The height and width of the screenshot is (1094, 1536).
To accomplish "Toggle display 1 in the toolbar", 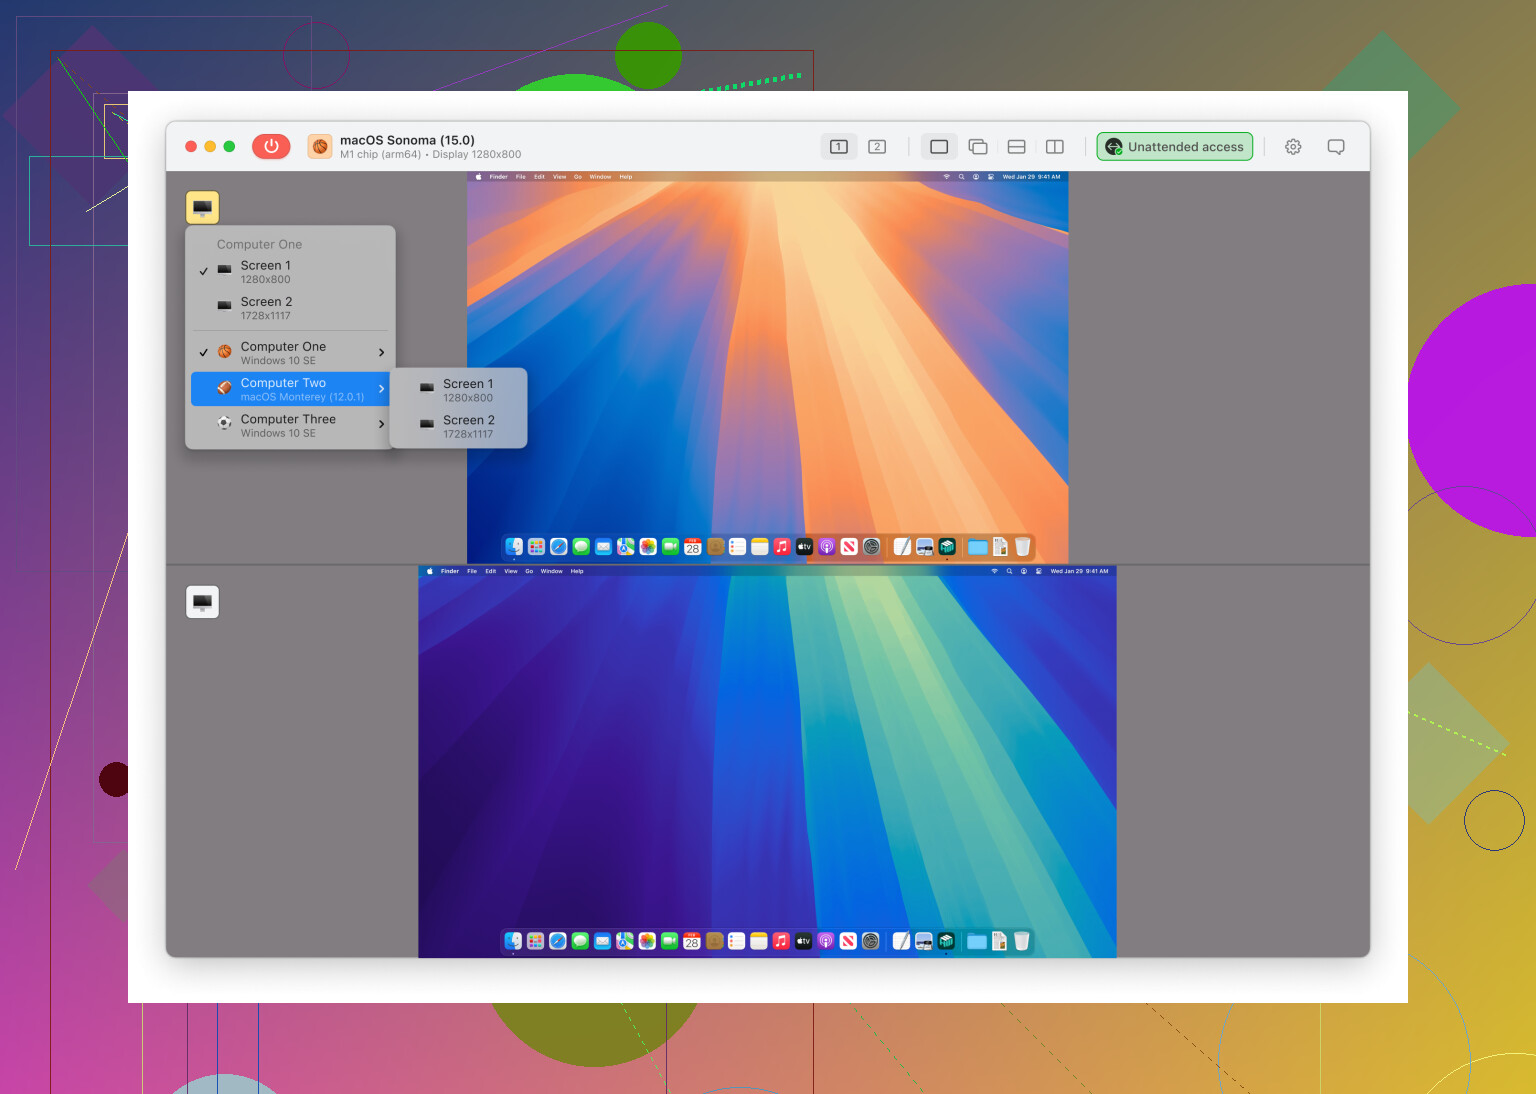I will click(839, 147).
